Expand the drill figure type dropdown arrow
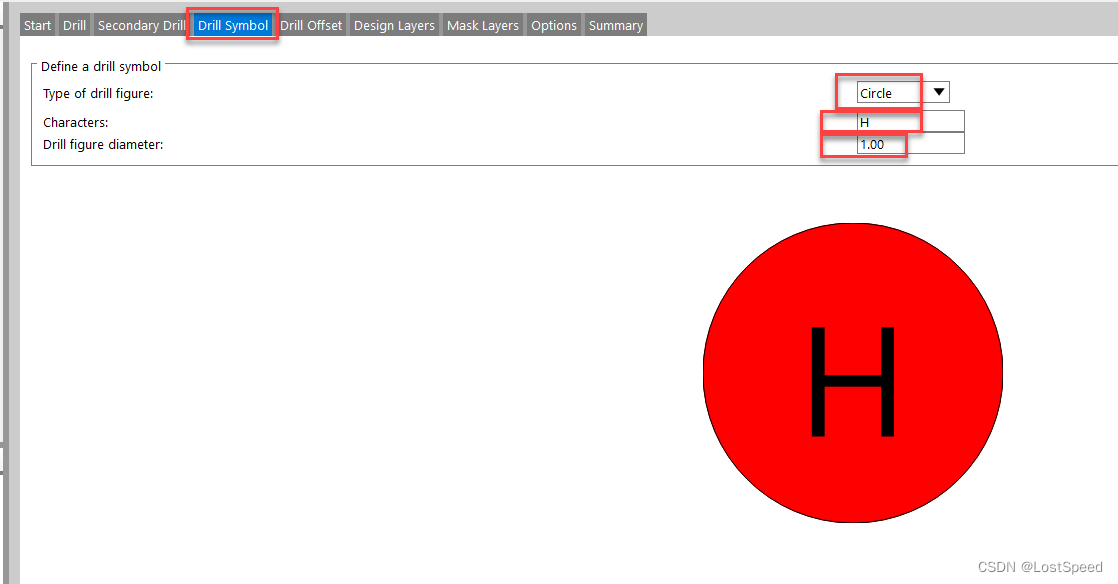 (938, 92)
